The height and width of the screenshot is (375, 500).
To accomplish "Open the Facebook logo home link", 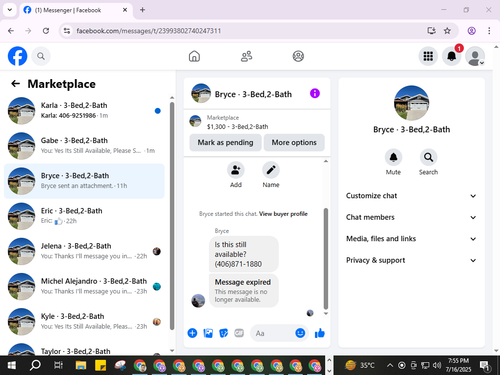I will pos(17,56).
